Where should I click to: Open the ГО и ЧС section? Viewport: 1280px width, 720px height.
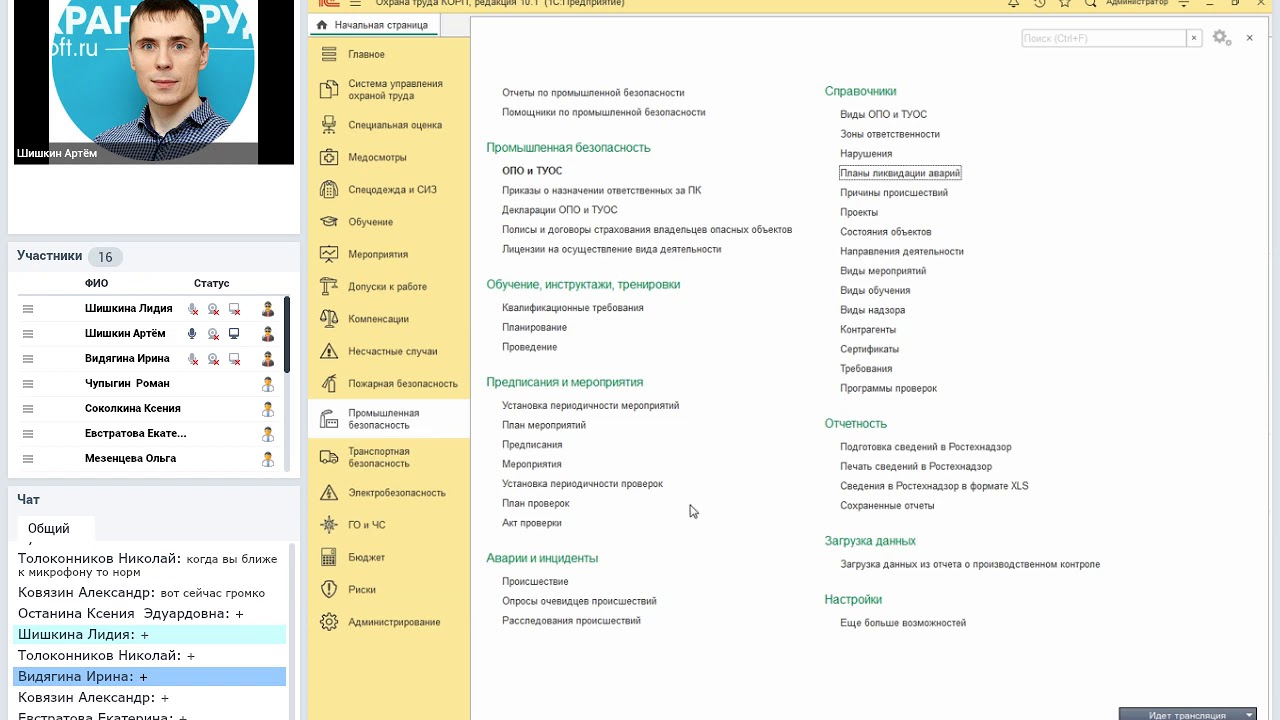pyautogui.click(x=389, y=524)
